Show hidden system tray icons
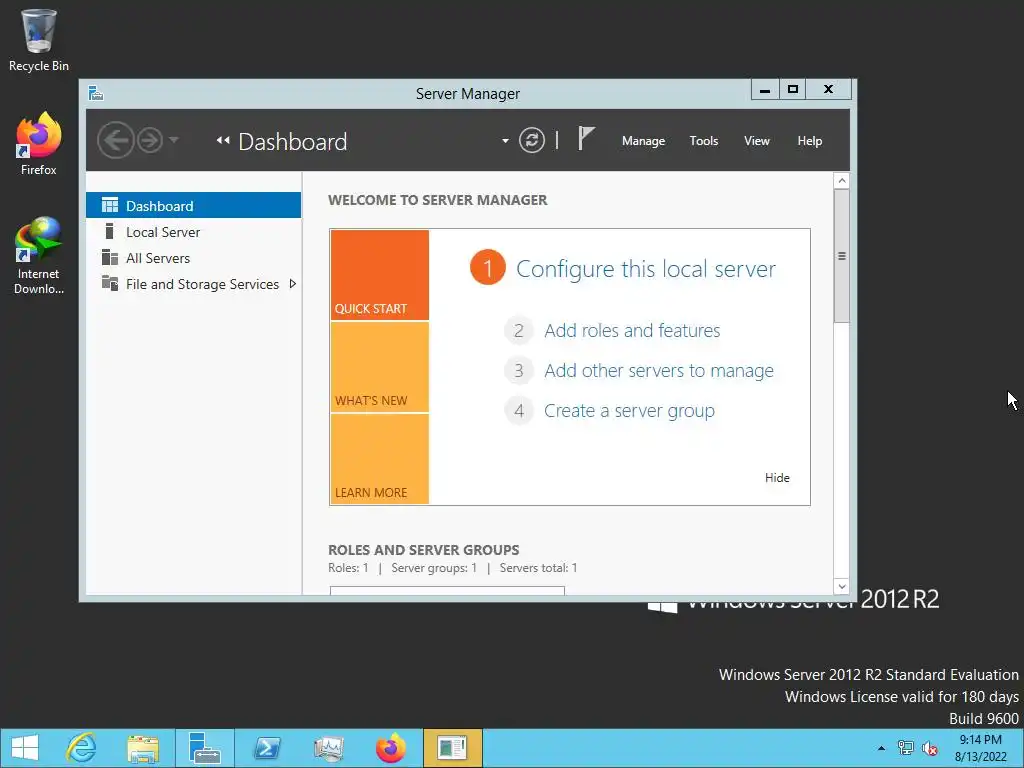Screen dimensions: 1024x768 [881, 748]
